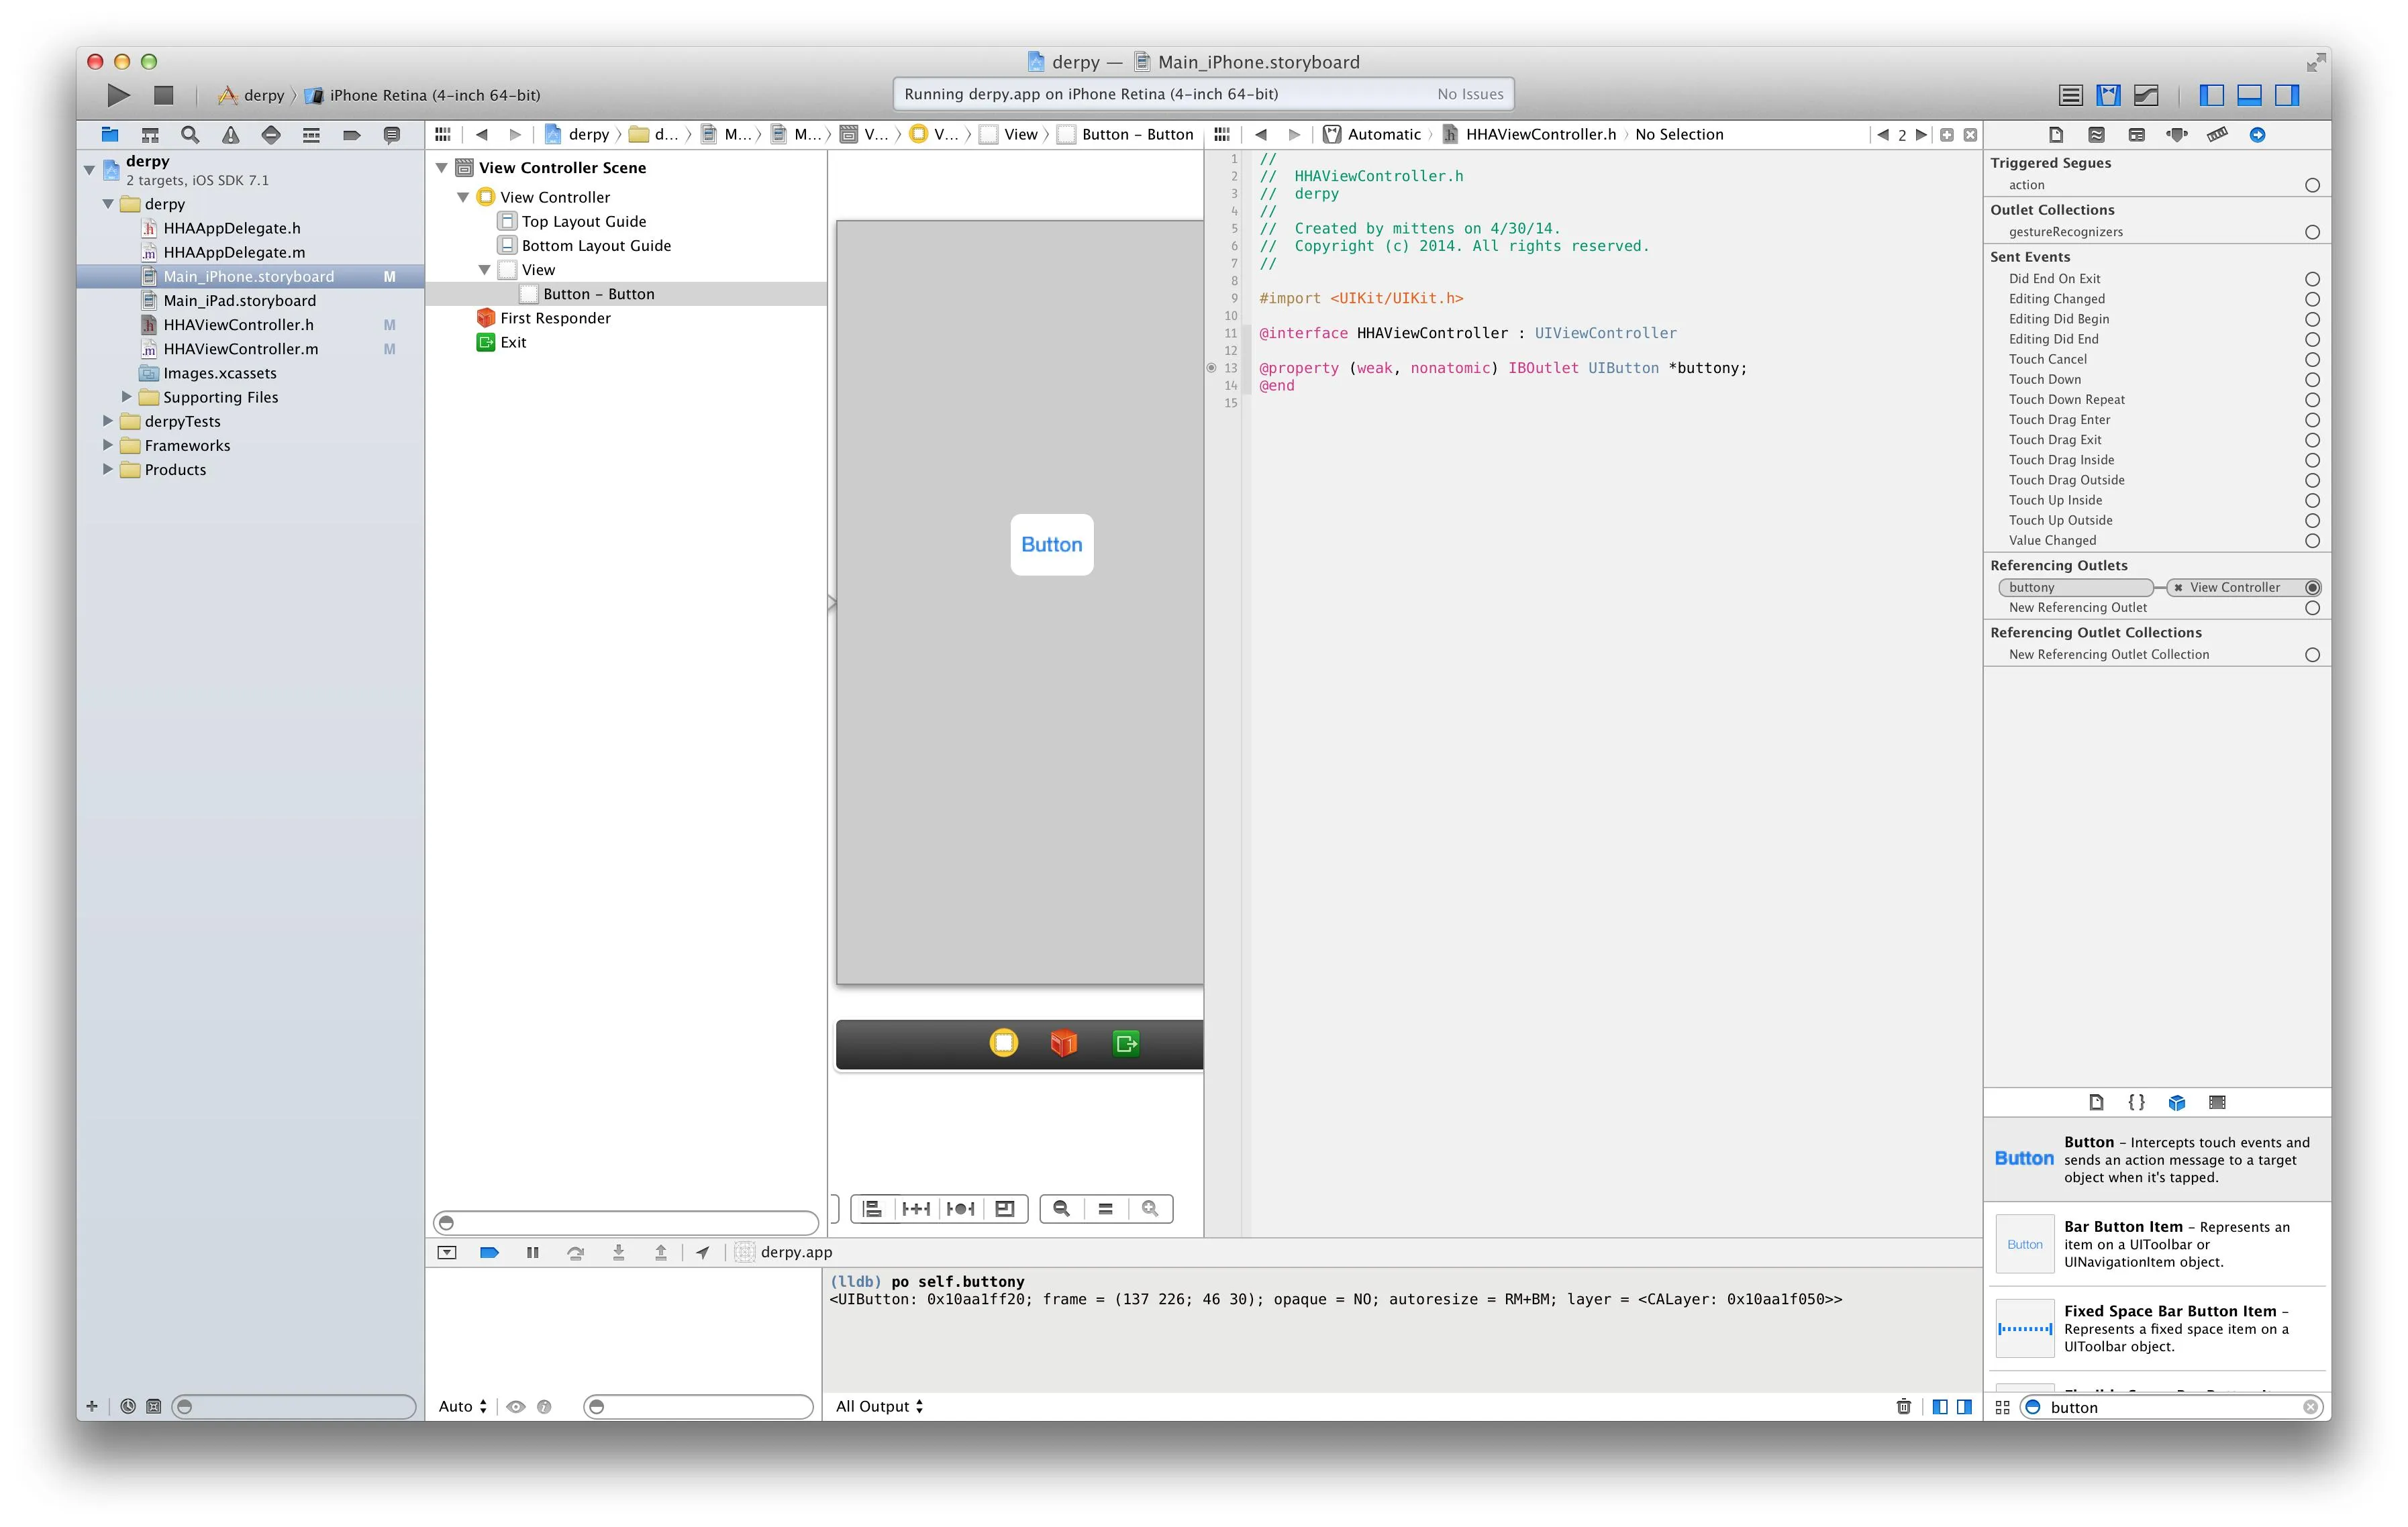The height and width of the screenshot is (1527, 2408).
Task: Open the Search navigator icon
Action: [190, 135]
